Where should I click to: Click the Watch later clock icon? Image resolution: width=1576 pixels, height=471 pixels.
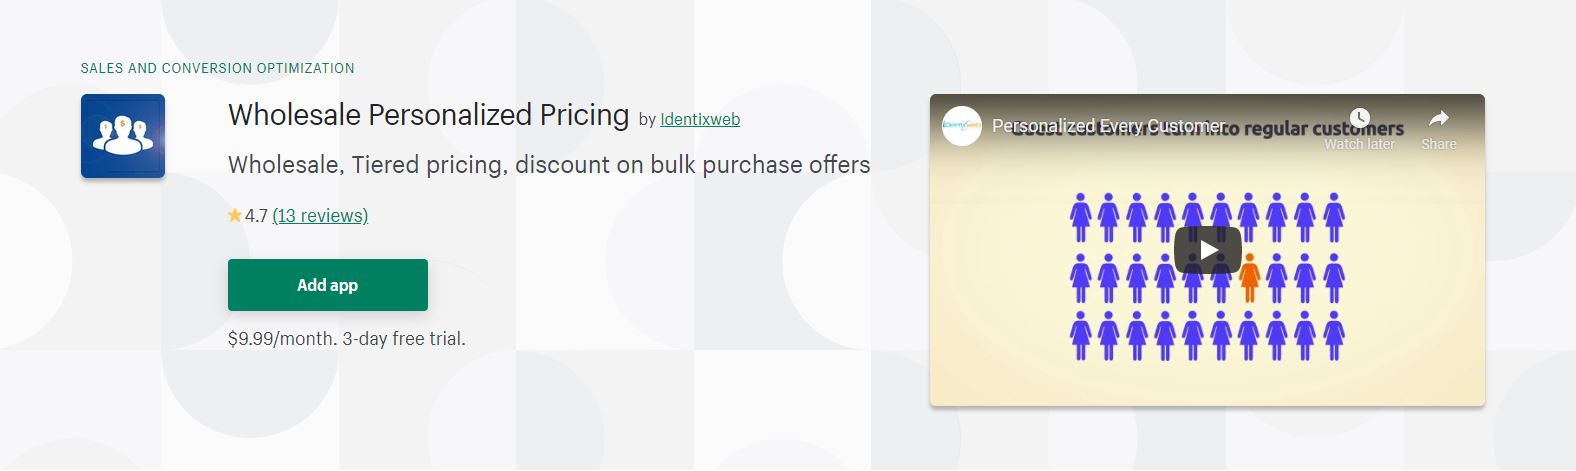pos(1359,118)
